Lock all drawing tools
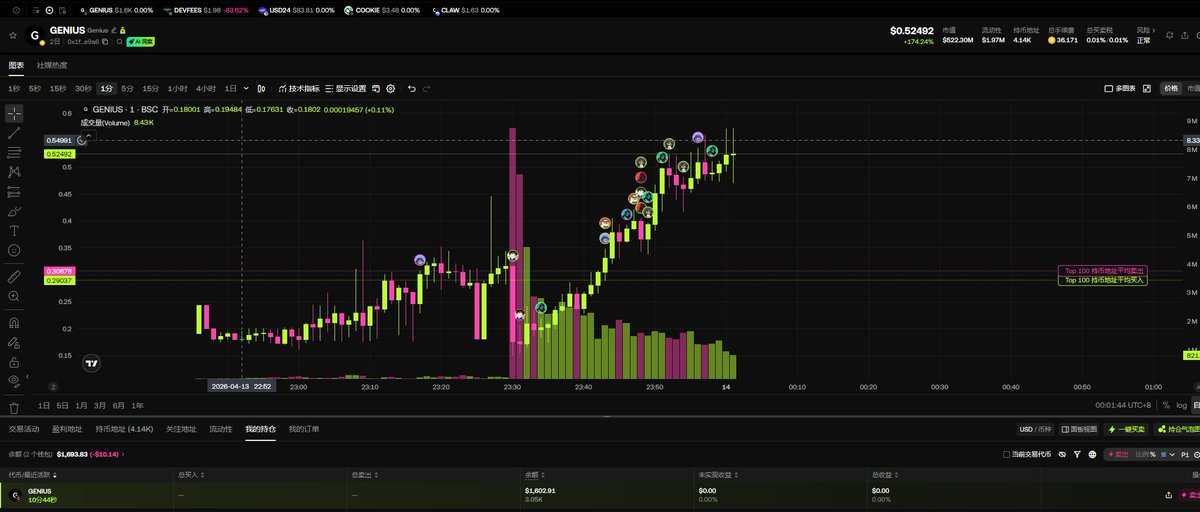The width and height of the screenshot is (1200, 512). point(14,362)
